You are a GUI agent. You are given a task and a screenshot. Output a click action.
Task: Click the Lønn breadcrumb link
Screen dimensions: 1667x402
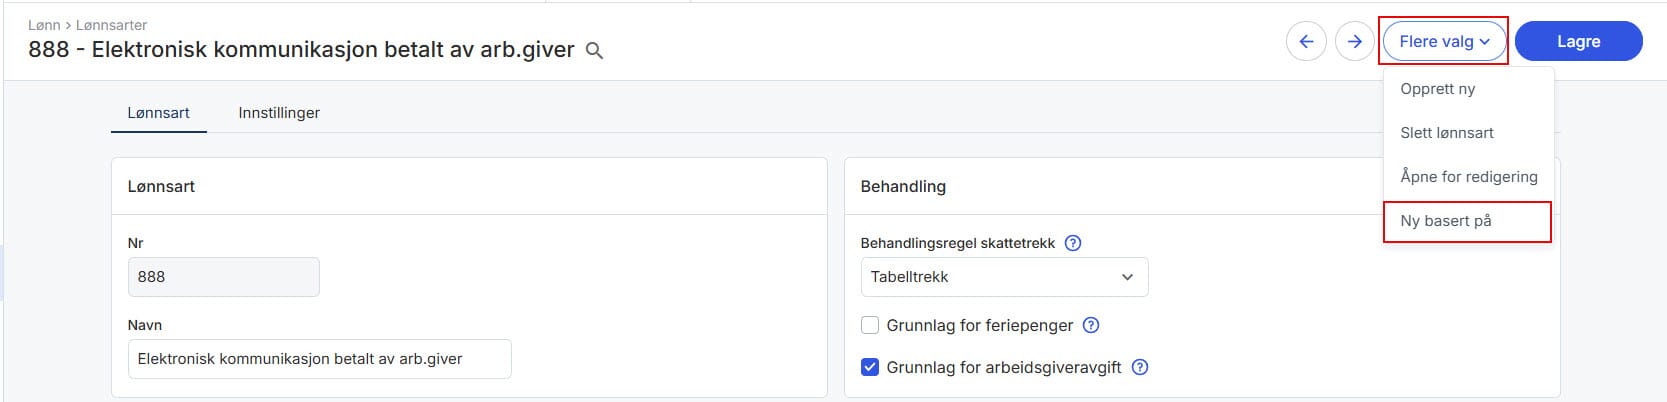click(x=44, y=25)
